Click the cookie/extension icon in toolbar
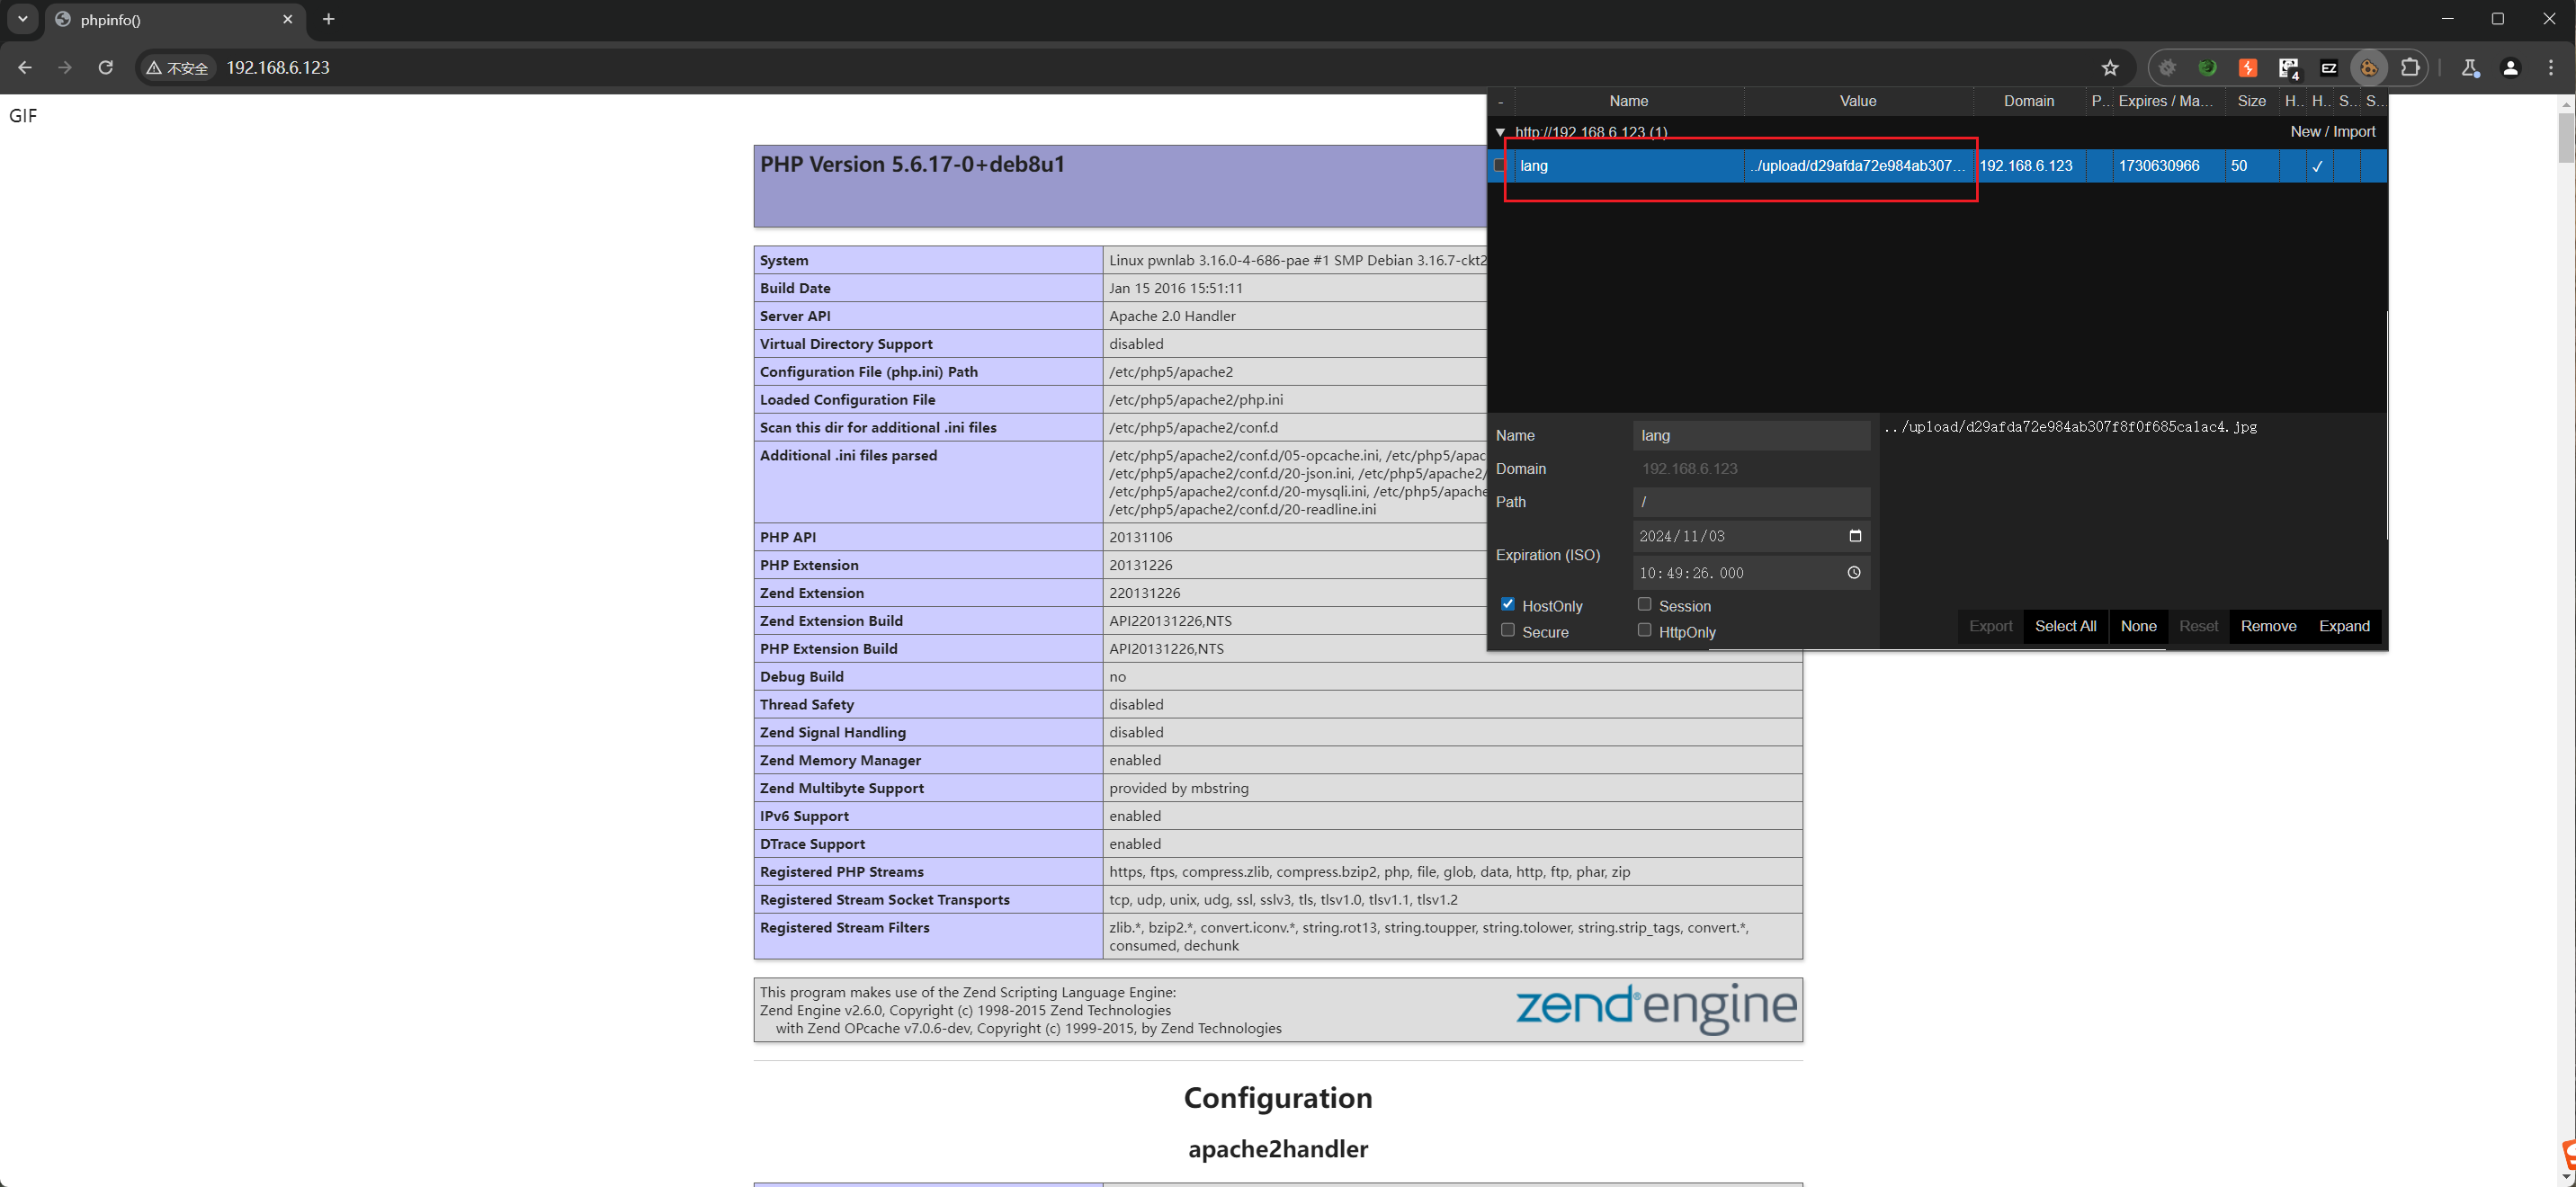This screenshot has width=2576, height=1187. coord(2369,67)
